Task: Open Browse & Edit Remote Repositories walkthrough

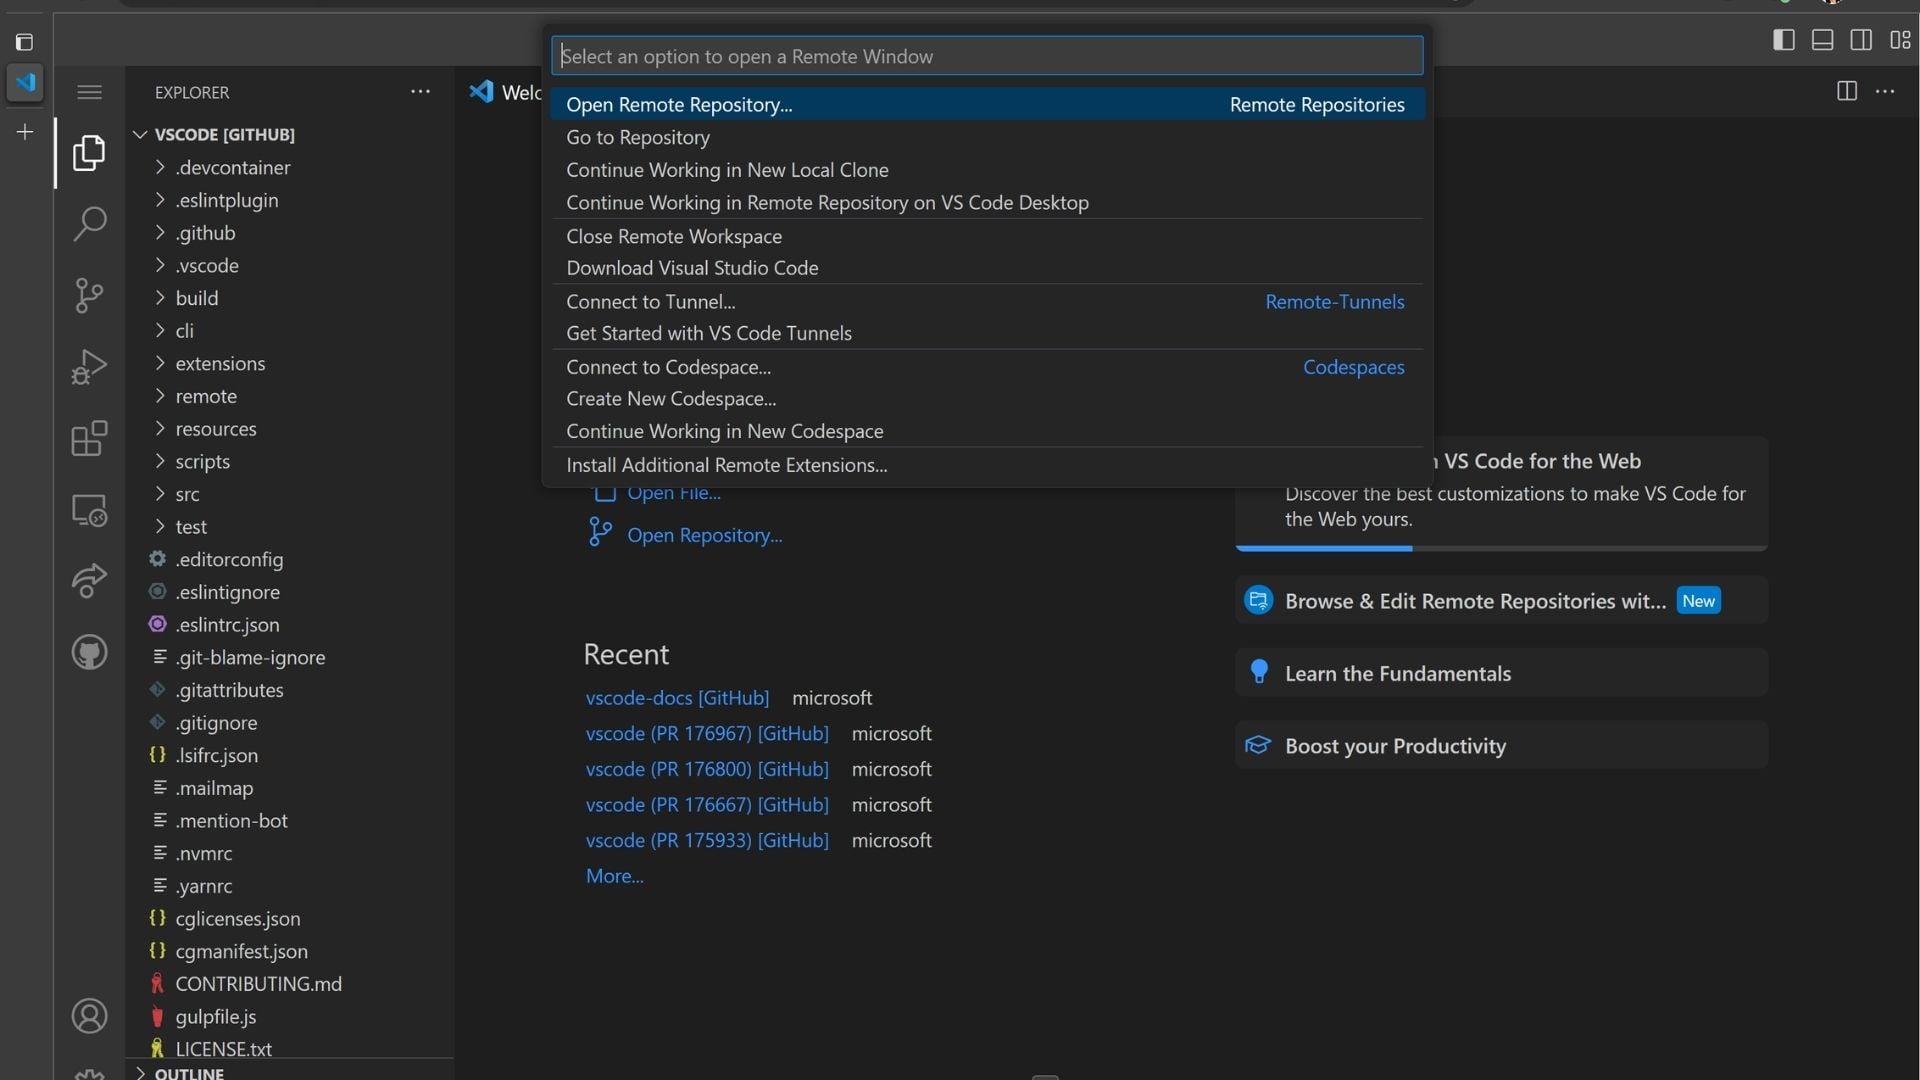Action: point(1501,601)
